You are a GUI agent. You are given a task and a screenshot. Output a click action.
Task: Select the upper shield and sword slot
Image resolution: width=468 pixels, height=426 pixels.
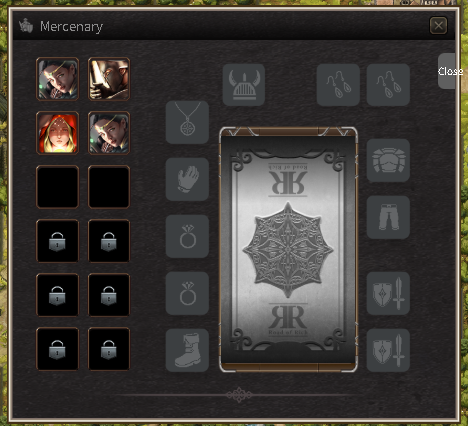388,293
